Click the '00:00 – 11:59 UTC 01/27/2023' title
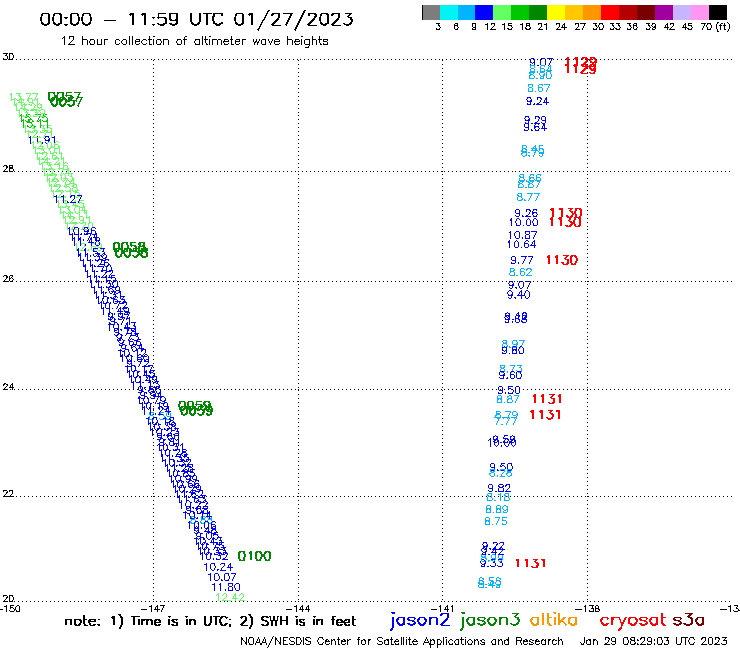Image resolution: width=740 pixels, height=650 pixels. point(196,19)
